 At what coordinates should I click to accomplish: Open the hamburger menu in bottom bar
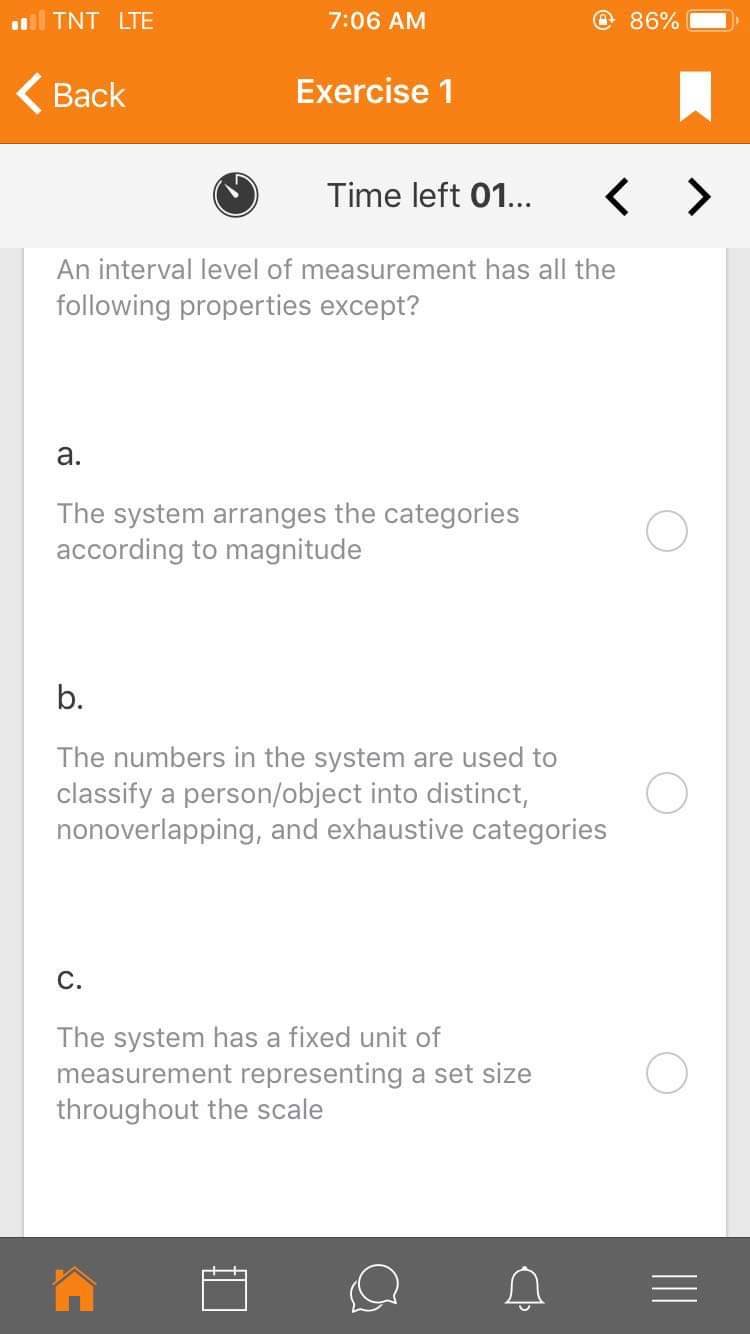674,1289
